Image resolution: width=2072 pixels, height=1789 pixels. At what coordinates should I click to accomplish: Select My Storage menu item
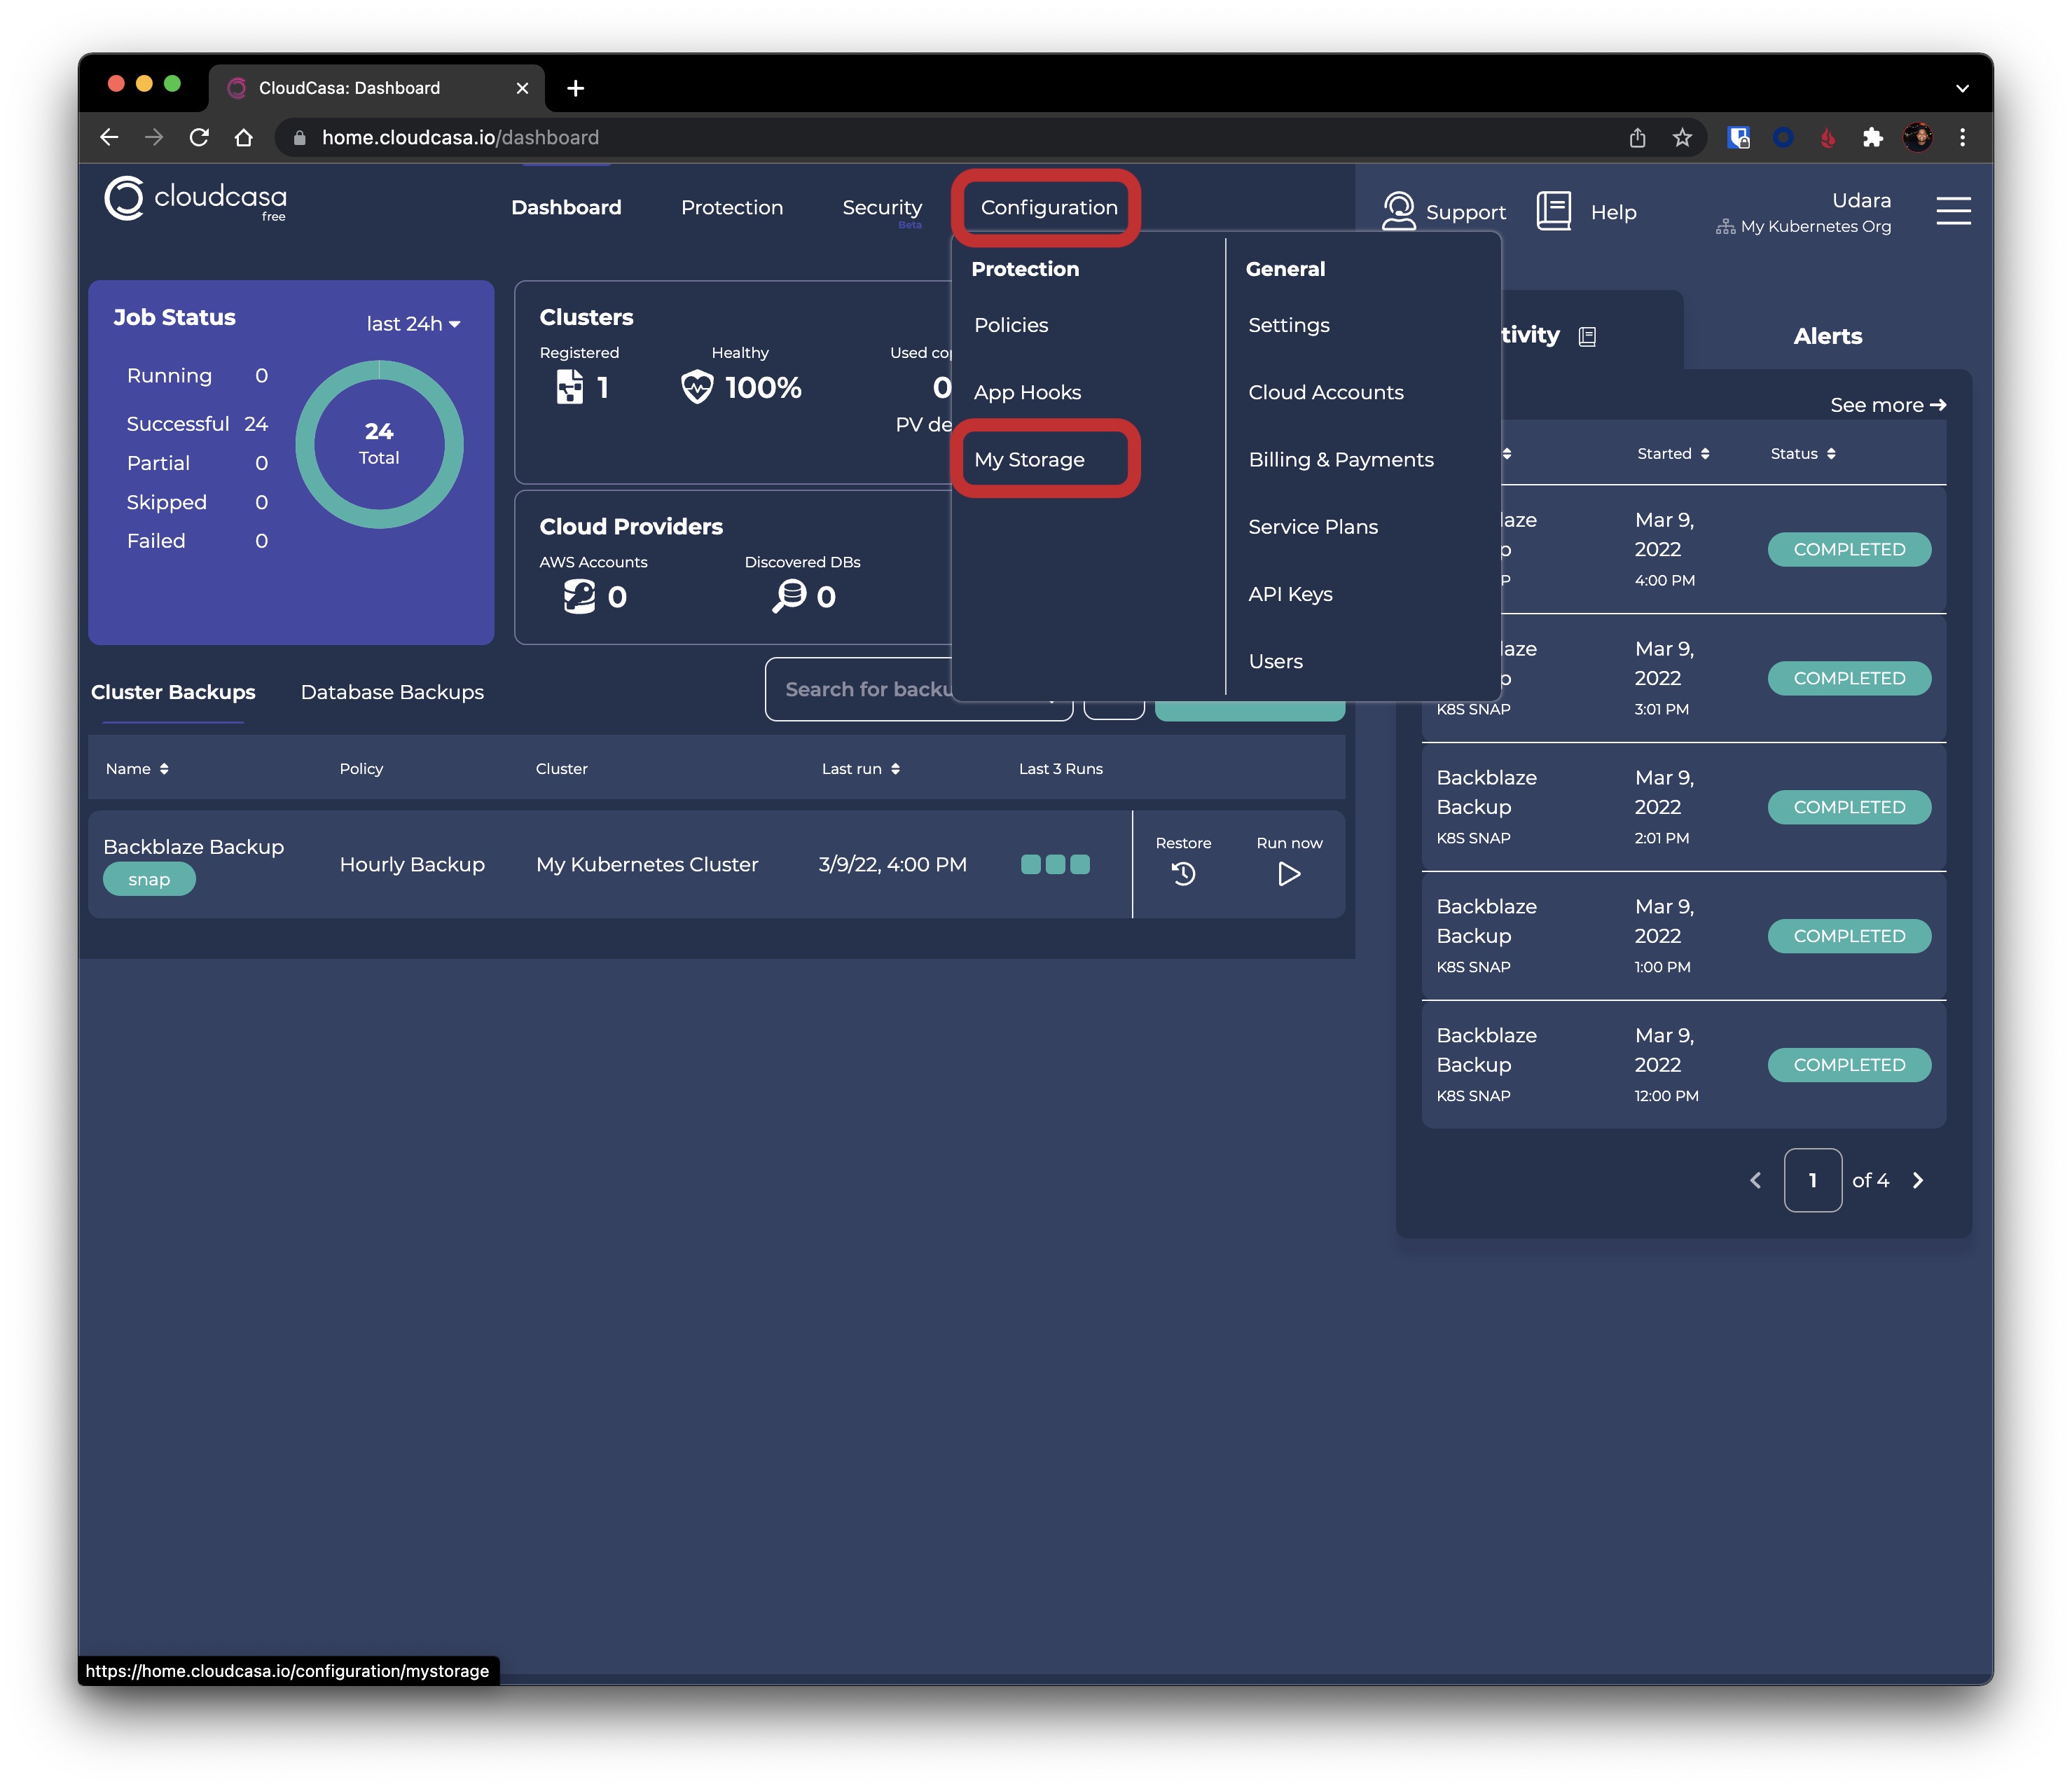point(1029,459)
